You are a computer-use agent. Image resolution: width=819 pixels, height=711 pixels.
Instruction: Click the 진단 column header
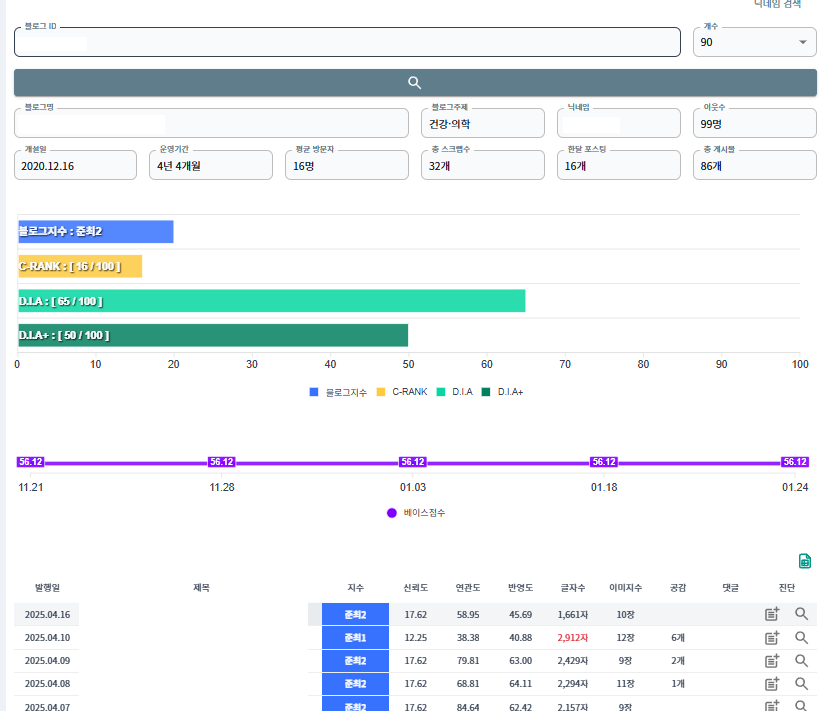787,588
